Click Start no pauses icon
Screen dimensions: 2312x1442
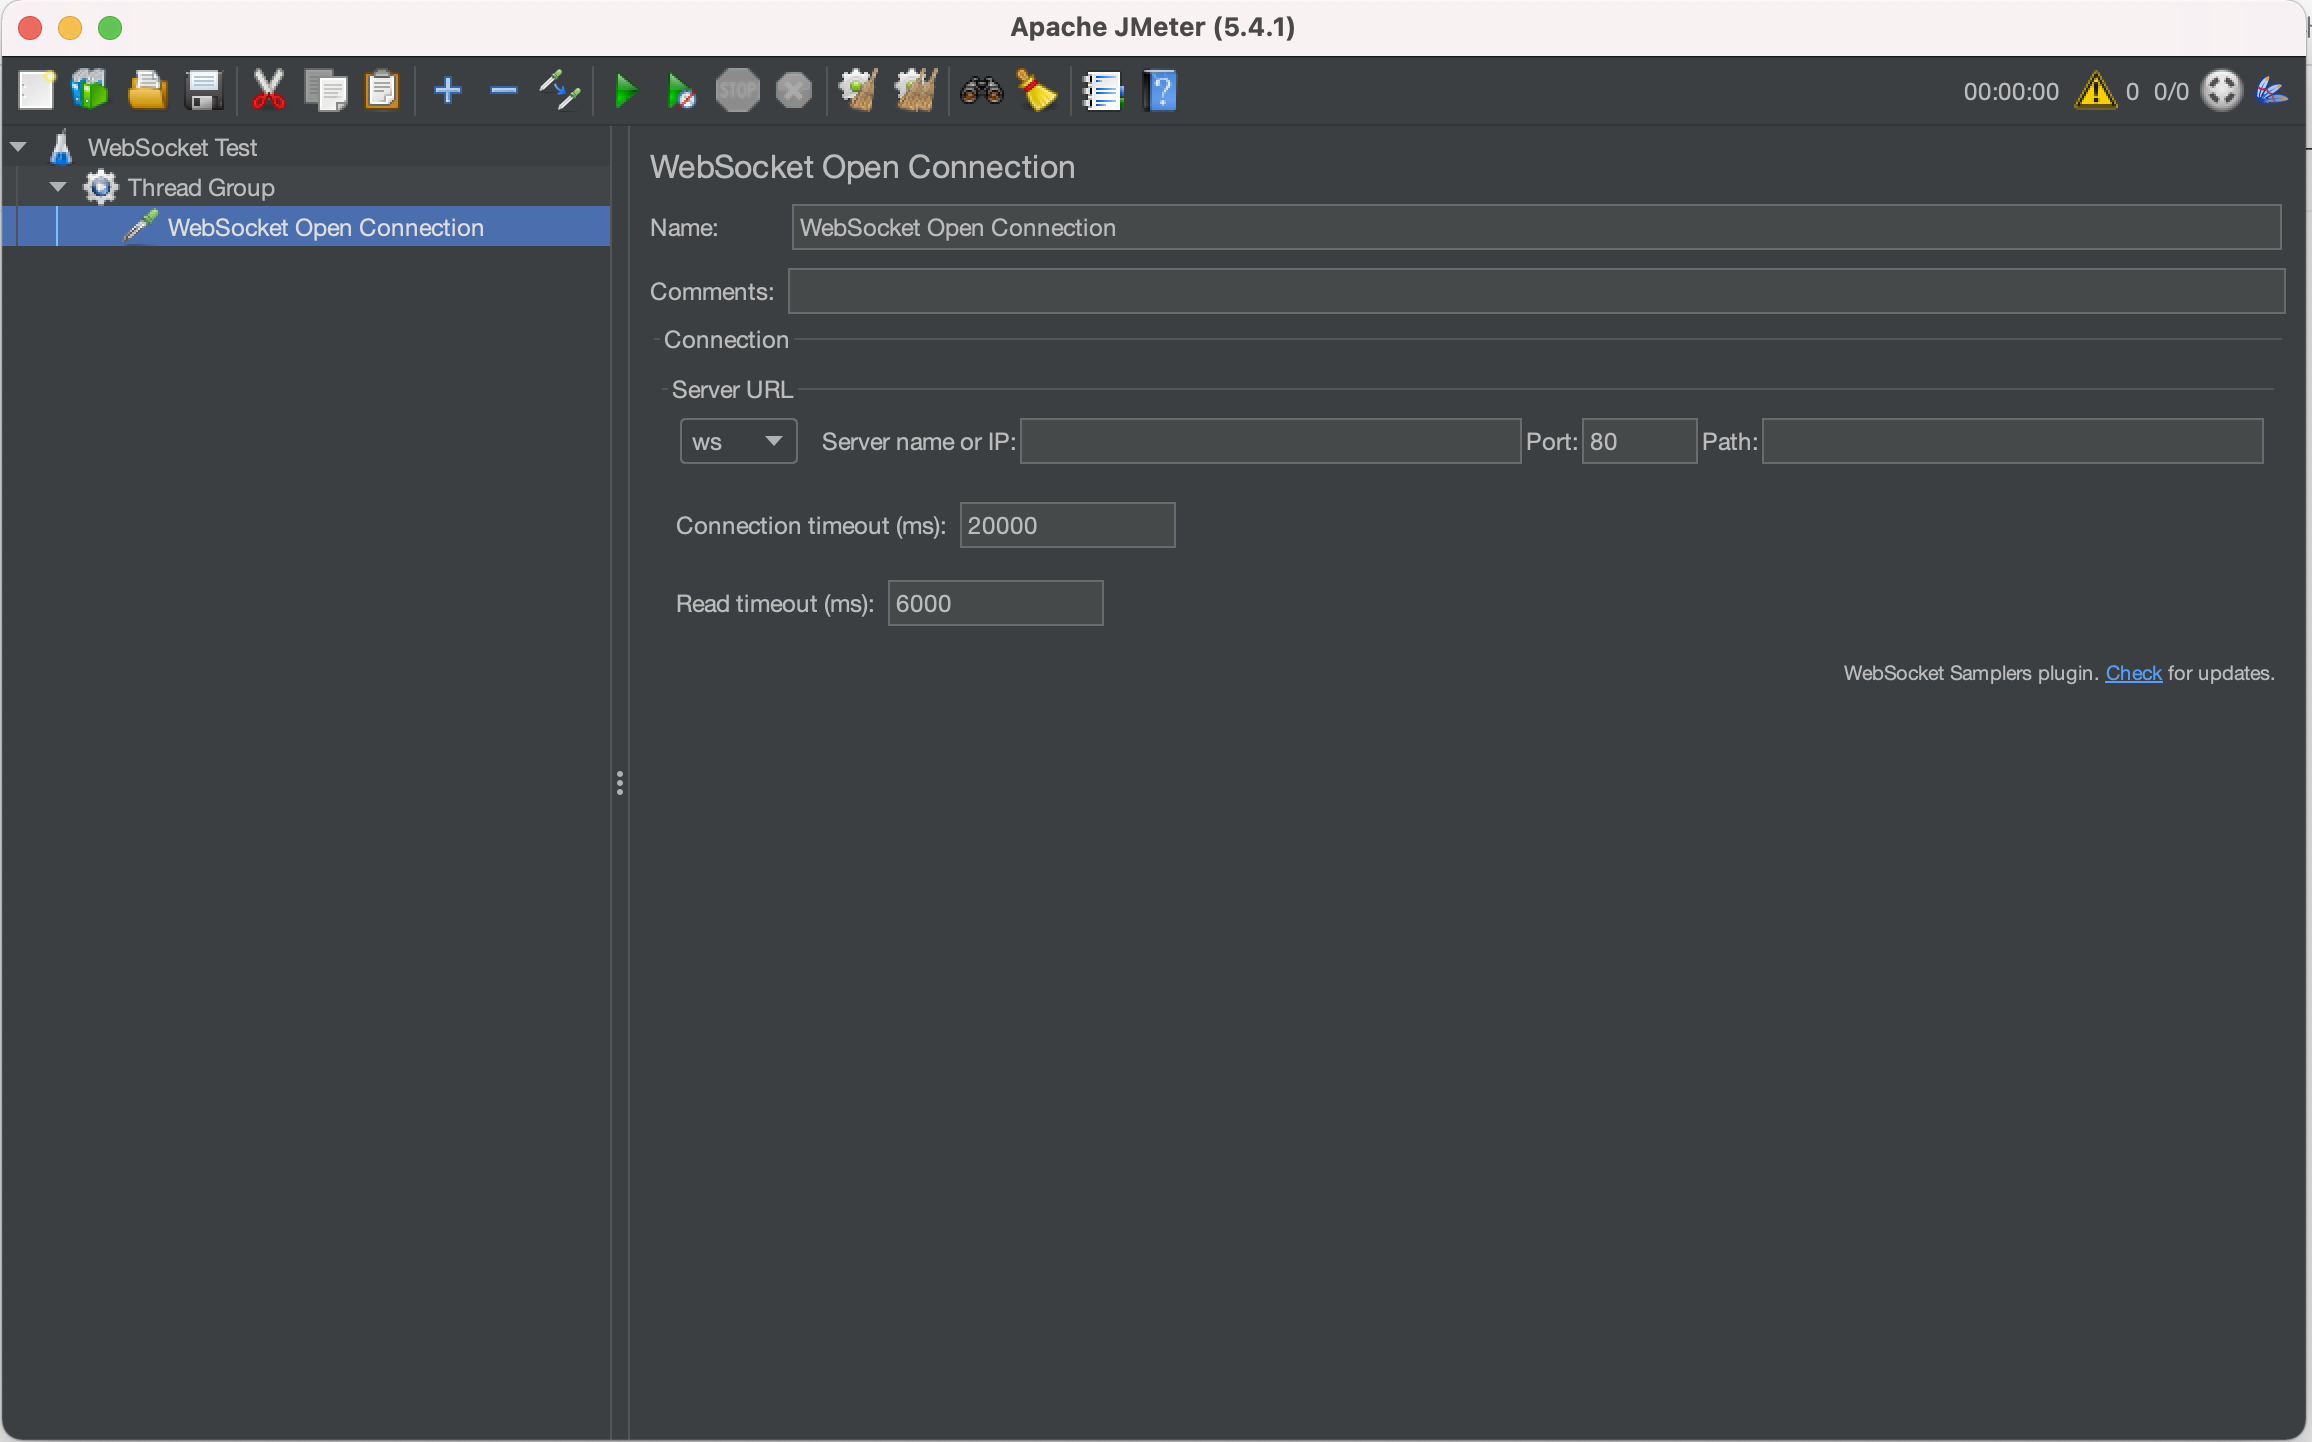pyautogui.click(x=681, y=91)
